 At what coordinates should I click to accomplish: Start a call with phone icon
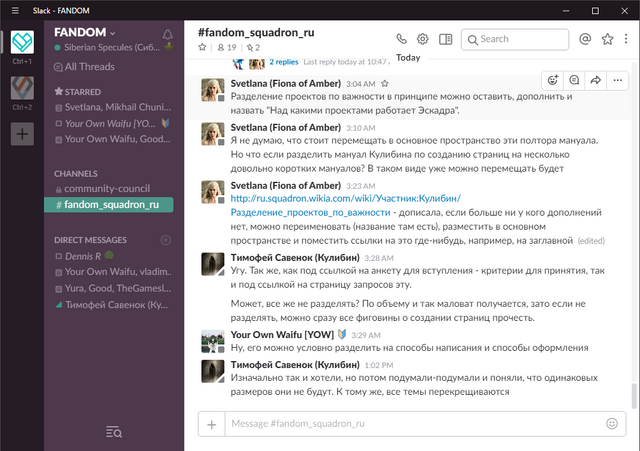pyautogui.click(x=402, y=39)
